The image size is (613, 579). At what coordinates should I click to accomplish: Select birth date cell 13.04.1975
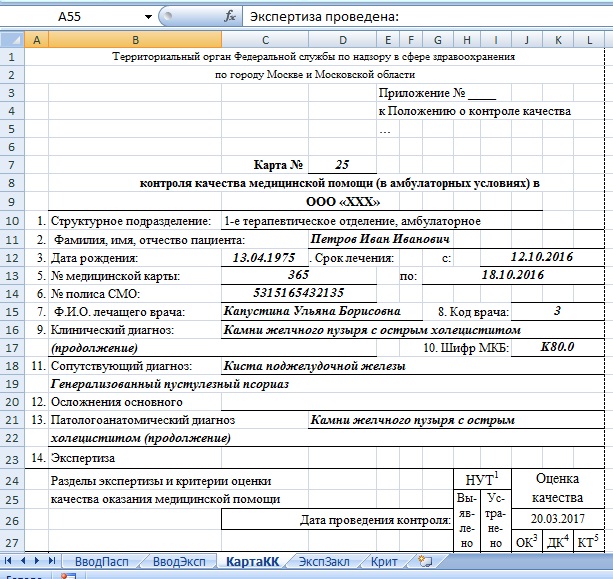264,258
